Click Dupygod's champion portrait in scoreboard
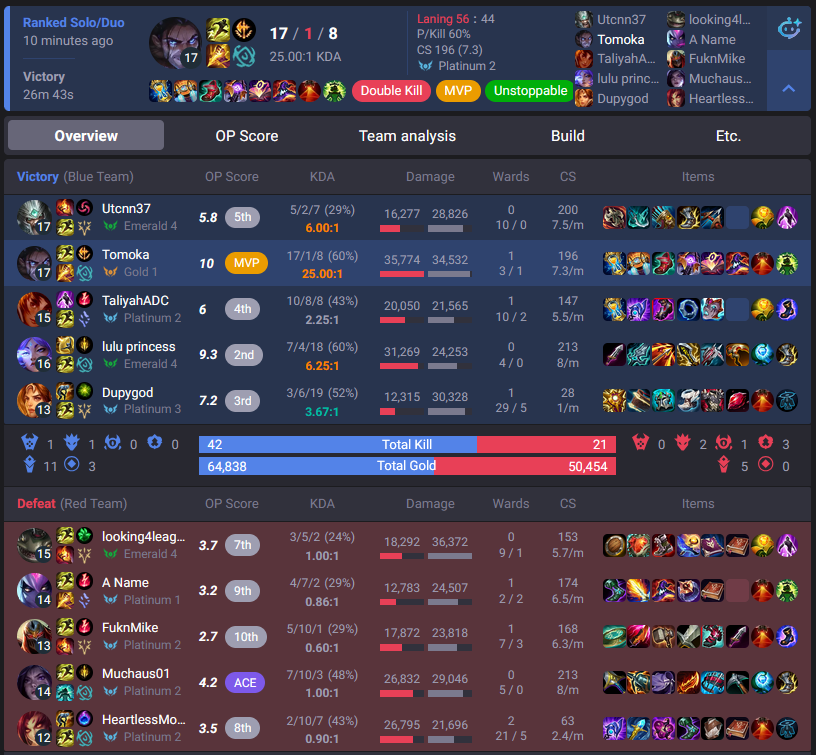This screenshot has width=816, height=755. pyautogui.click(x=34, y=401)
